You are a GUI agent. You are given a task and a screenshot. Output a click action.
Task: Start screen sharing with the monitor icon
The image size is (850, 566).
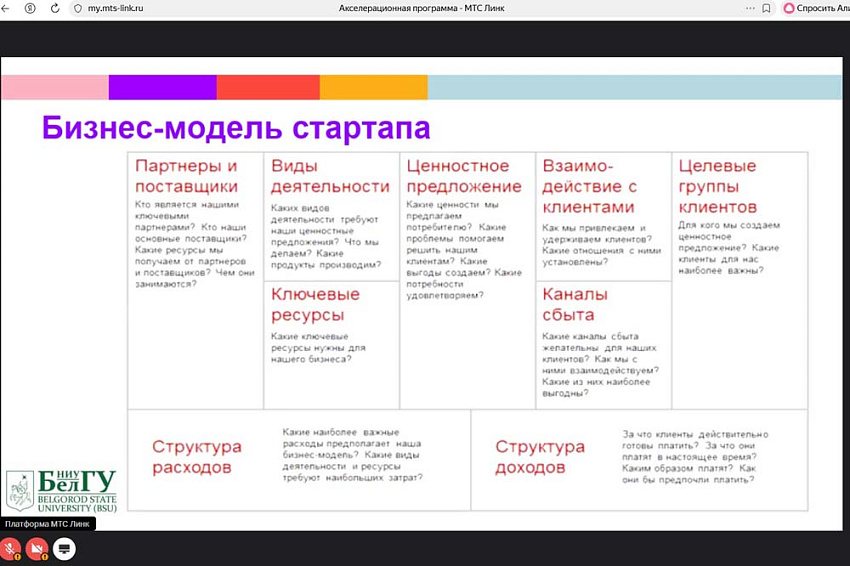click(65, 548)
